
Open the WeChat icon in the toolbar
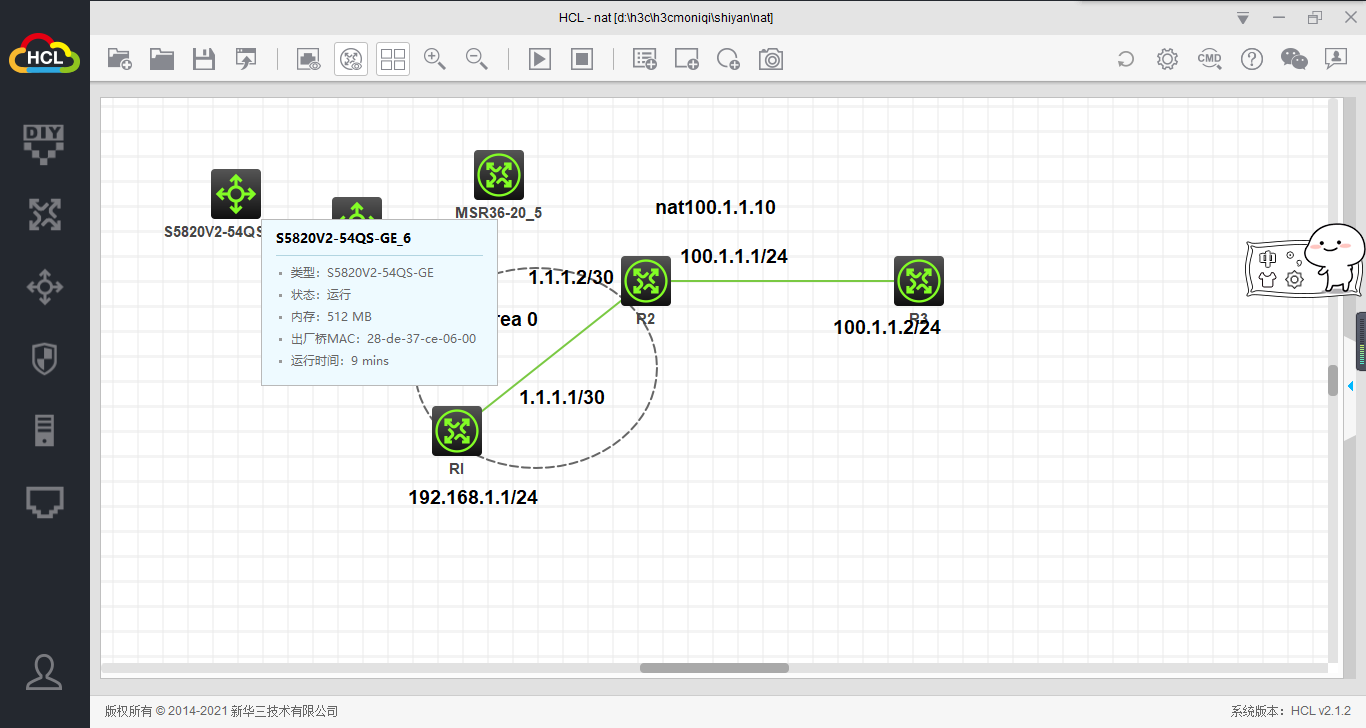click(1294, 59)
